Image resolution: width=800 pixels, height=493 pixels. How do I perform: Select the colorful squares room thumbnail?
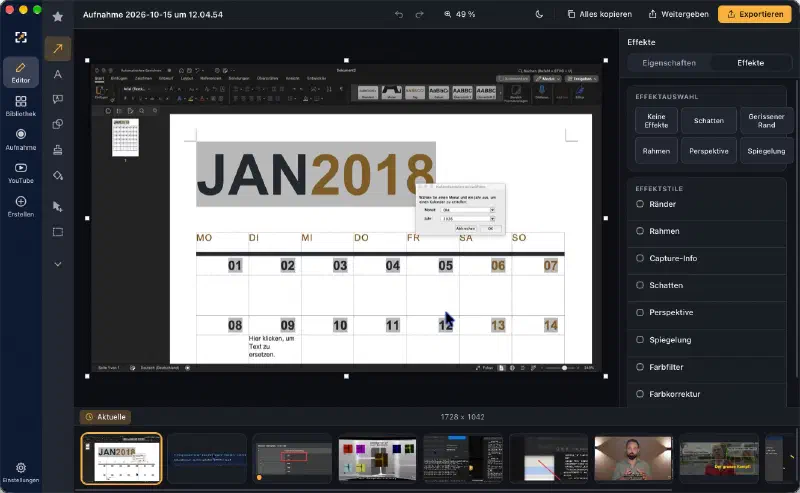[378, 458]
